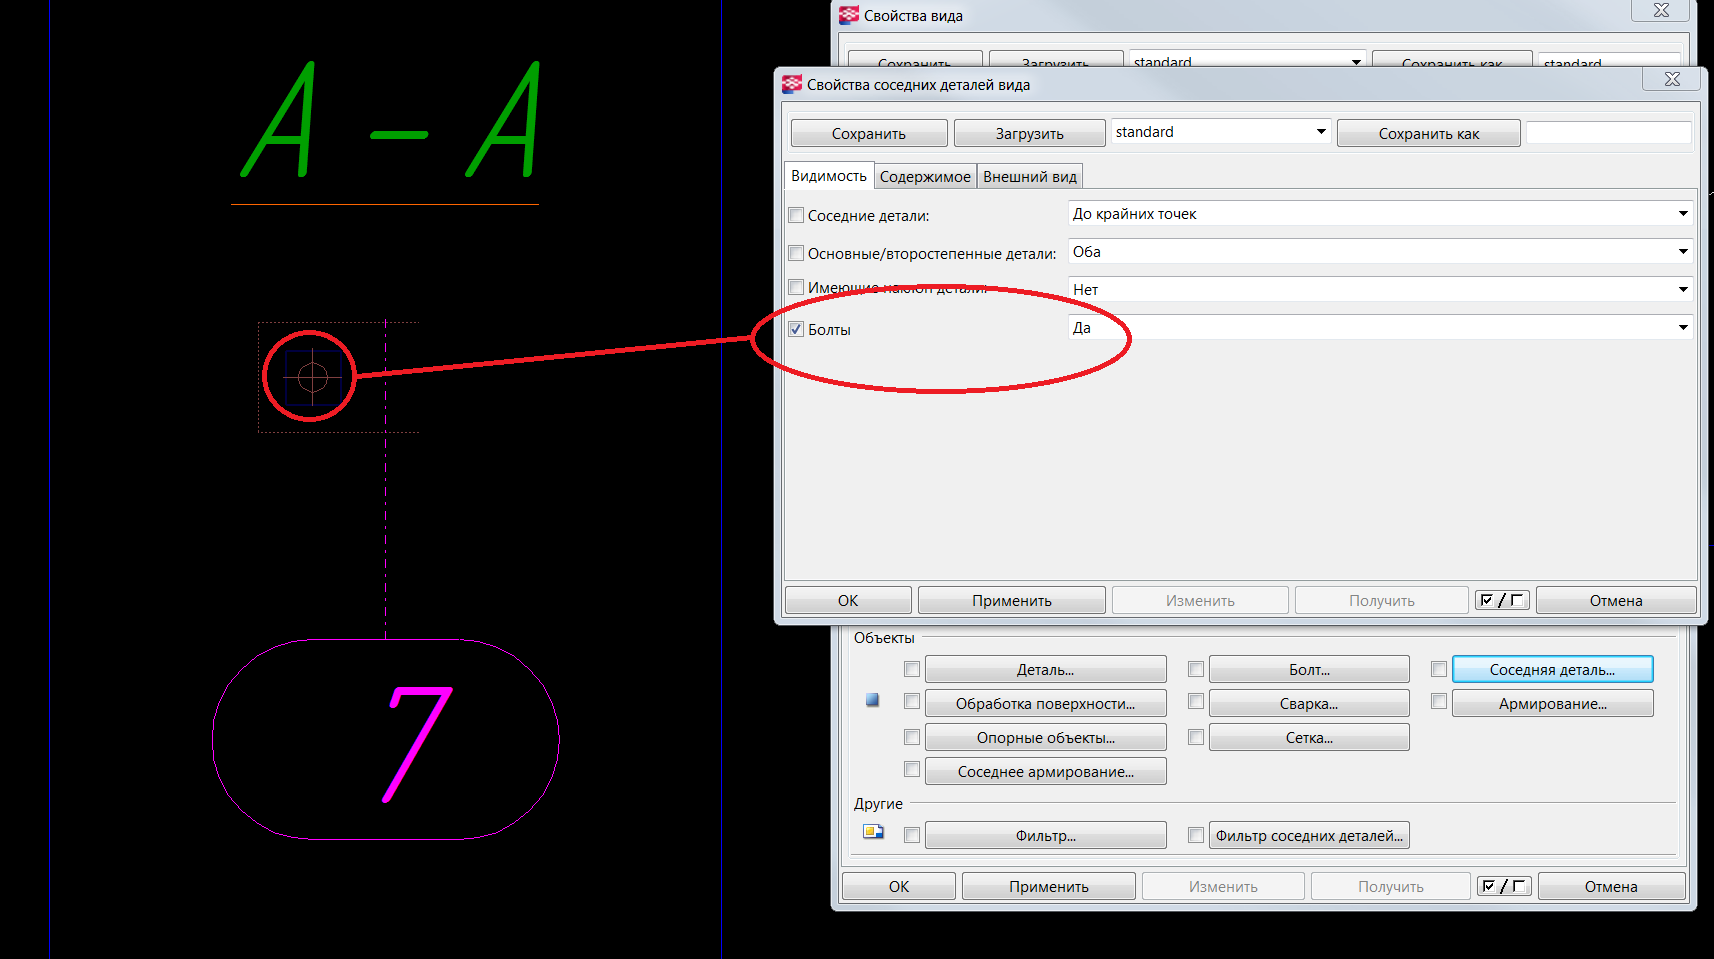Open the Сварка... settings button
This screenshot has width=1714, height=959.
1308,704
